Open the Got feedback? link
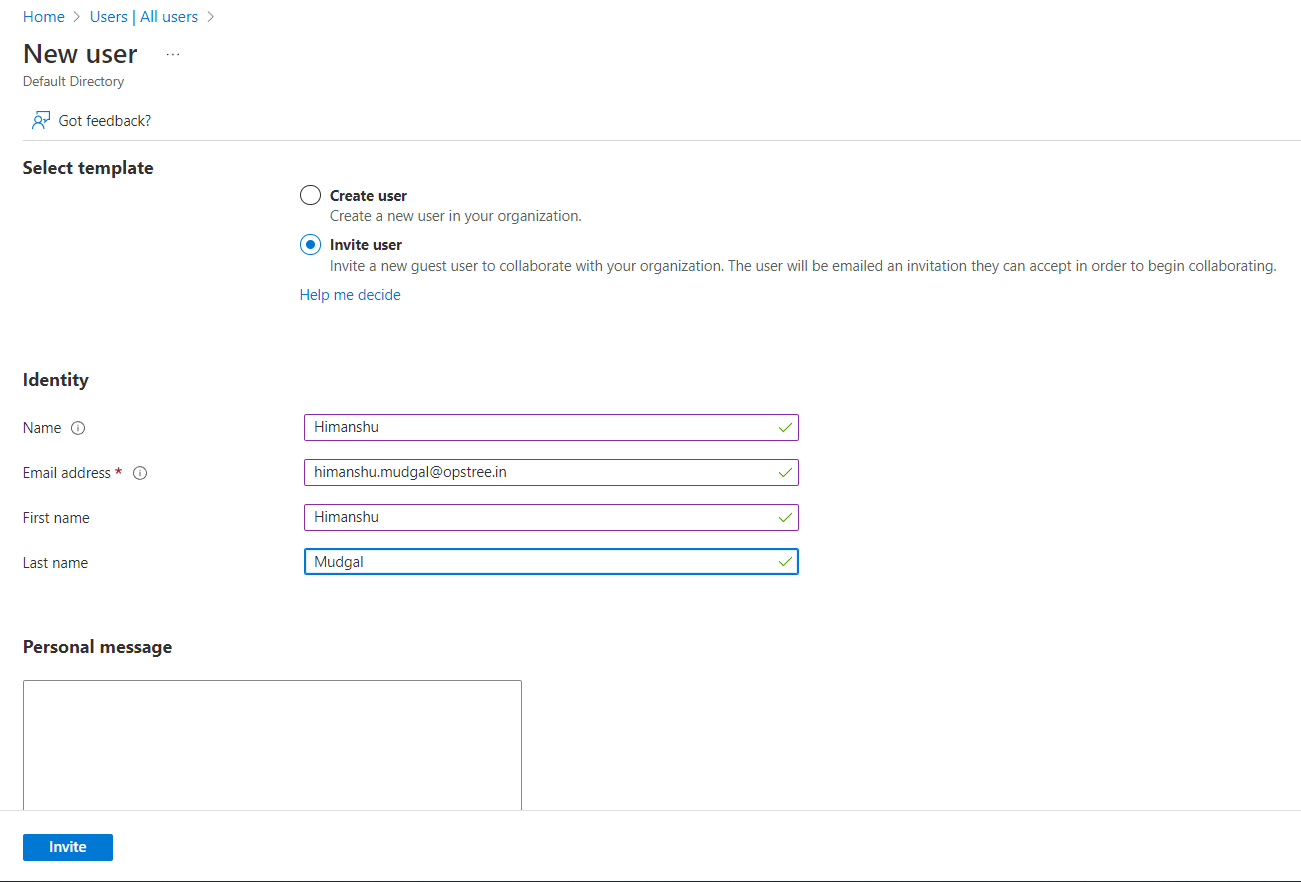 pyautogui.click(x=105, y=121)
